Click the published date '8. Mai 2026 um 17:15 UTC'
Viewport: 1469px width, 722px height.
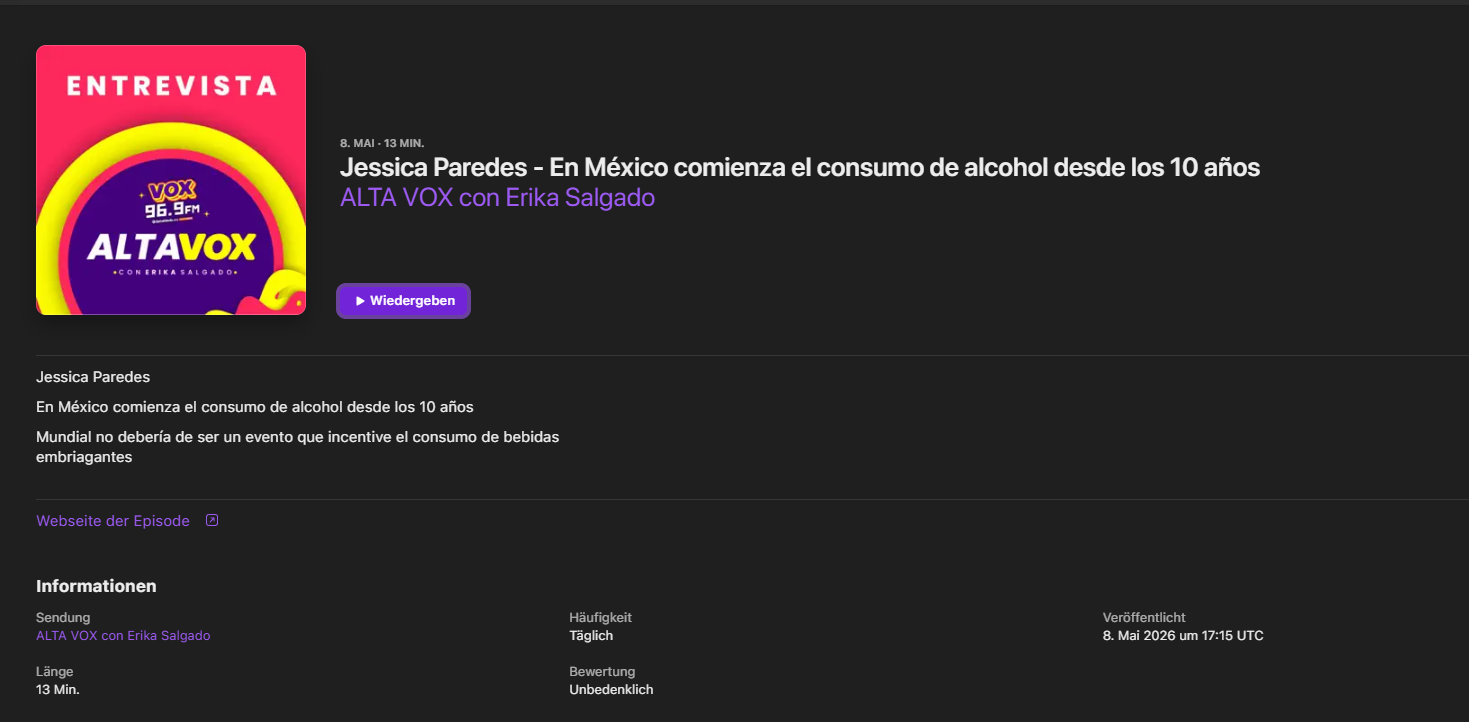tap(1183, 636)
